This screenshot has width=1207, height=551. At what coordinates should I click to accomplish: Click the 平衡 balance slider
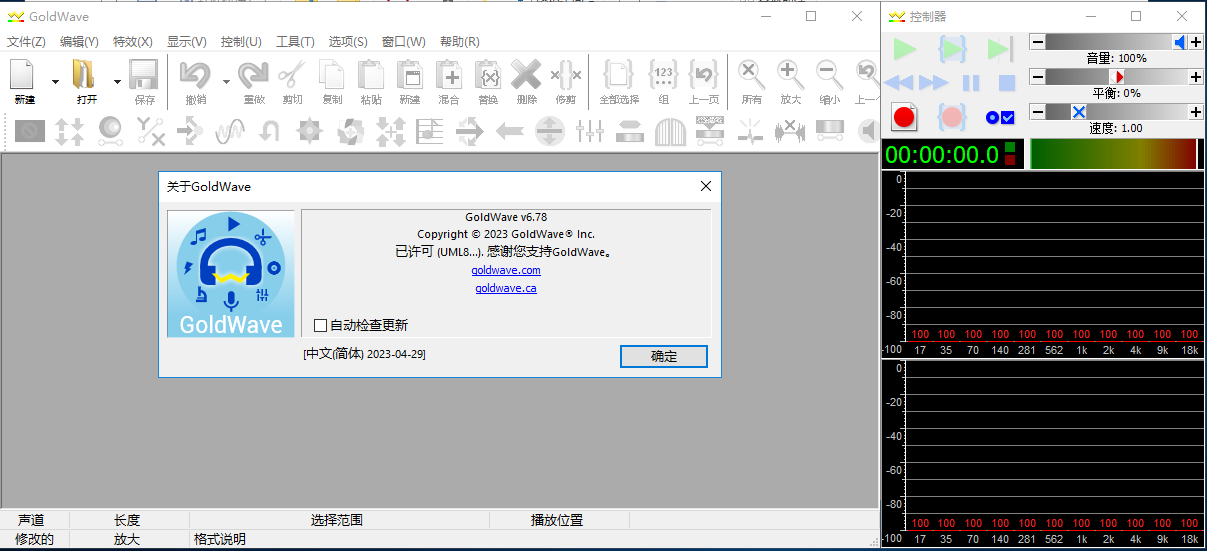[1117, 77]
